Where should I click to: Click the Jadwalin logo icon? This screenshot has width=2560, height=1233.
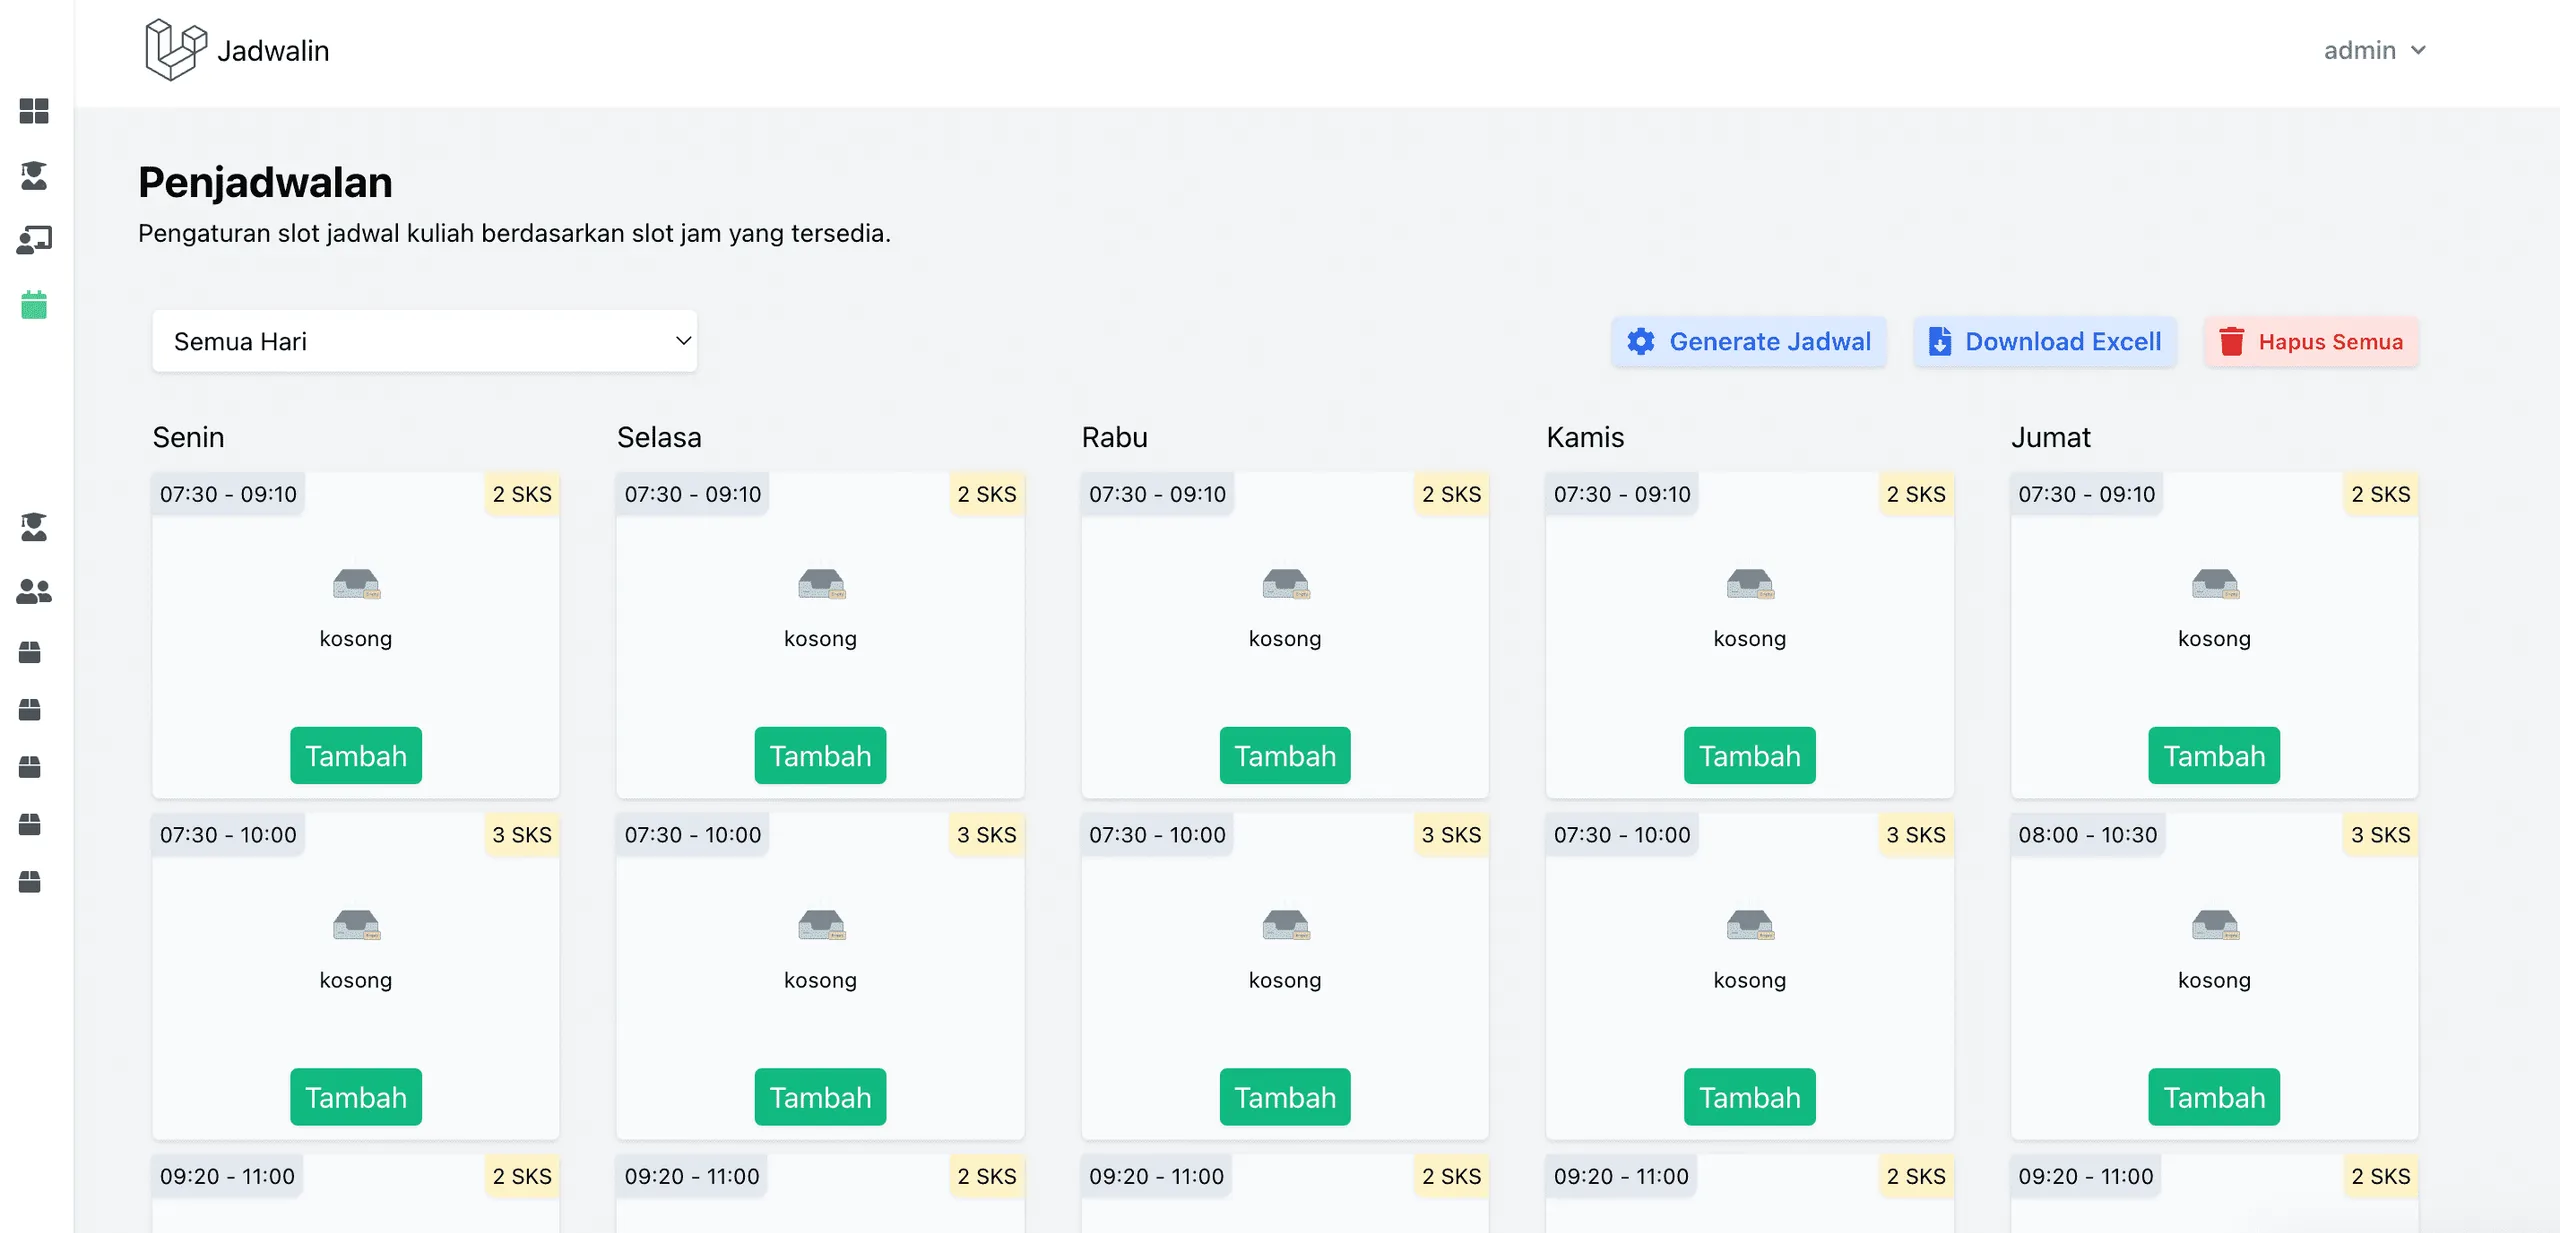coord(176,50)
